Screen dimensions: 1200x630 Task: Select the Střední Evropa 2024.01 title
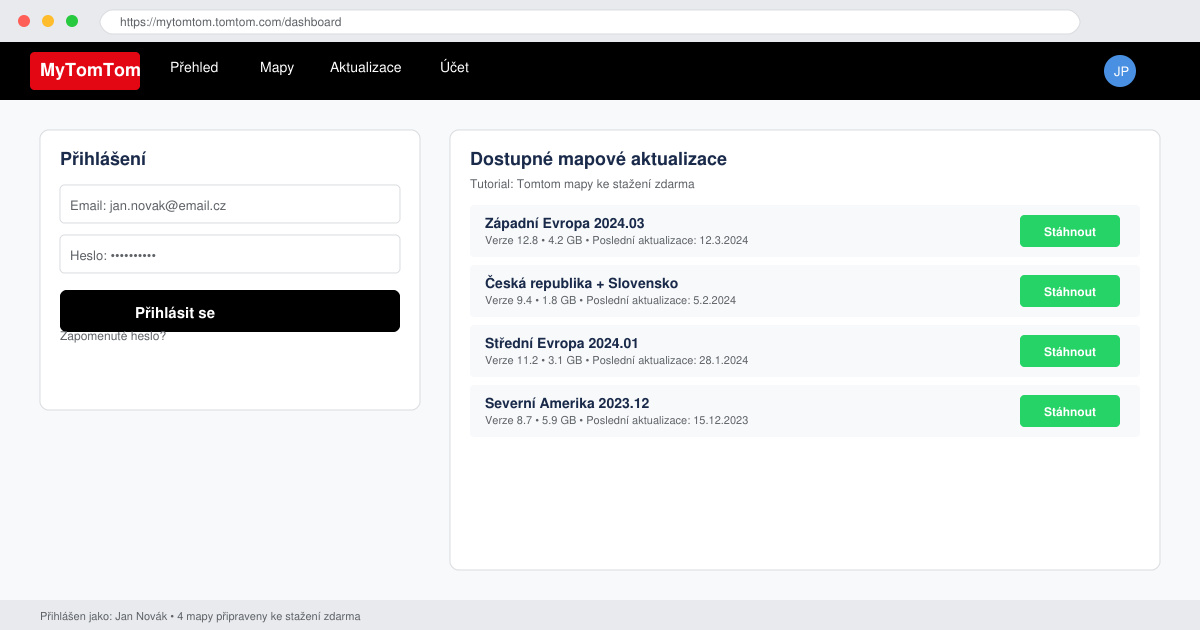(562, 343)
